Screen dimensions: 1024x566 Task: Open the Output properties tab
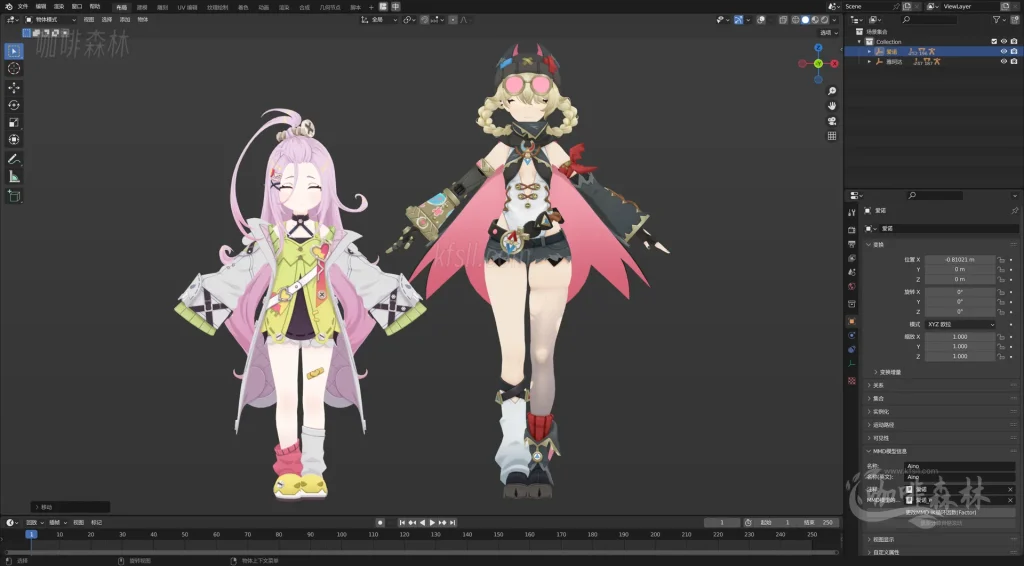coord(852,244)
